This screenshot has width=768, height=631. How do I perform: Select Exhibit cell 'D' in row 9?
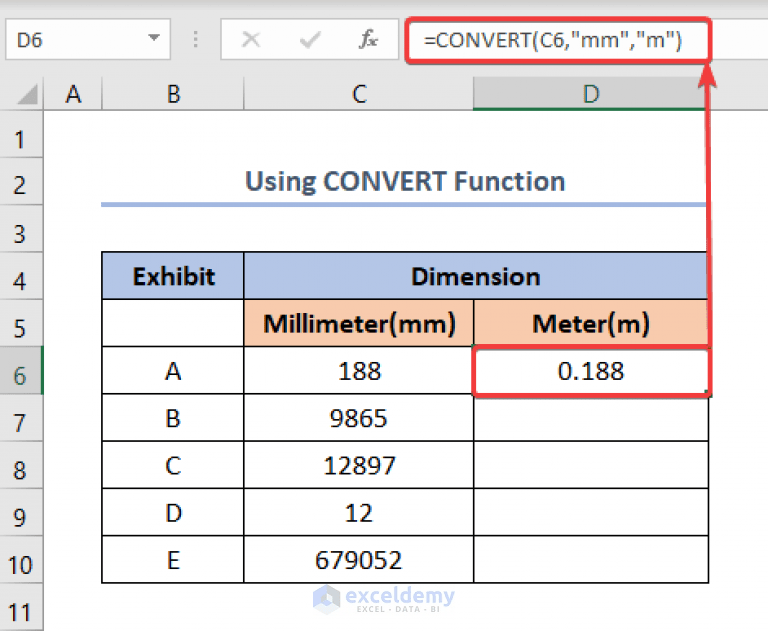coord(173,512)
